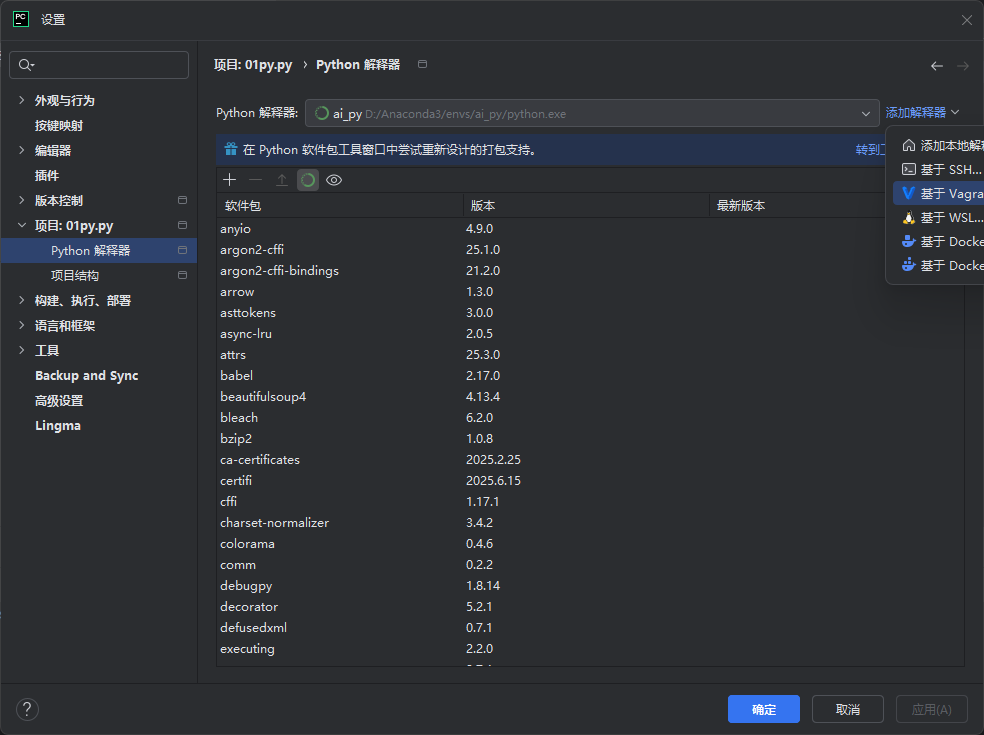Screen dimensions: 984x735
Task: Click the uninstall package minus icon
Action: (255, 180)
